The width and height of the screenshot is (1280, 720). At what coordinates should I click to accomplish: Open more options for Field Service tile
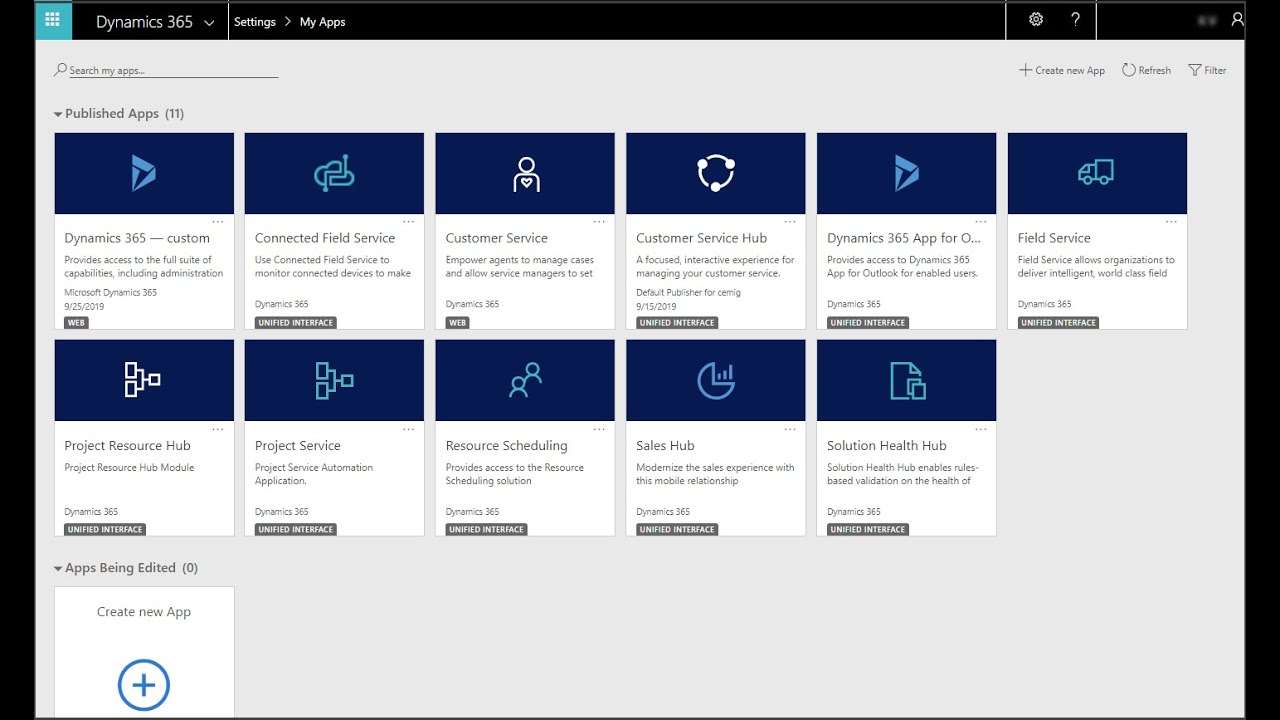(x=1171, y=222)
